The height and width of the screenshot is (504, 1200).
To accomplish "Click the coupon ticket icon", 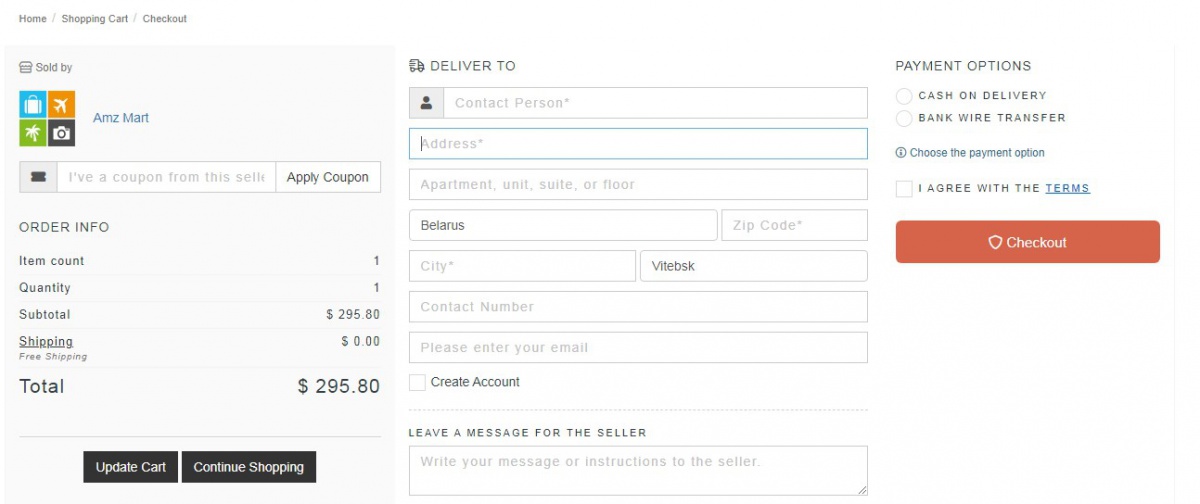I will [x=38, y=177].
